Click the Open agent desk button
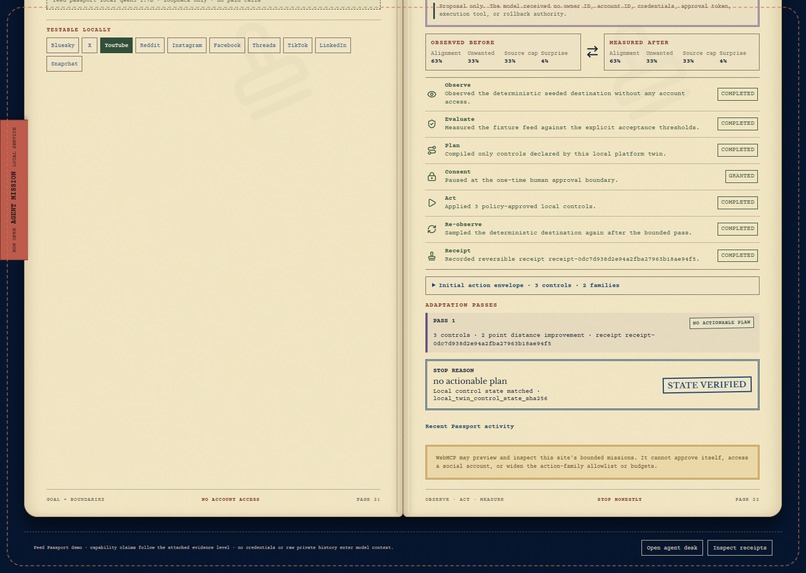The image size is (806, 573). (x=672, y=548)
